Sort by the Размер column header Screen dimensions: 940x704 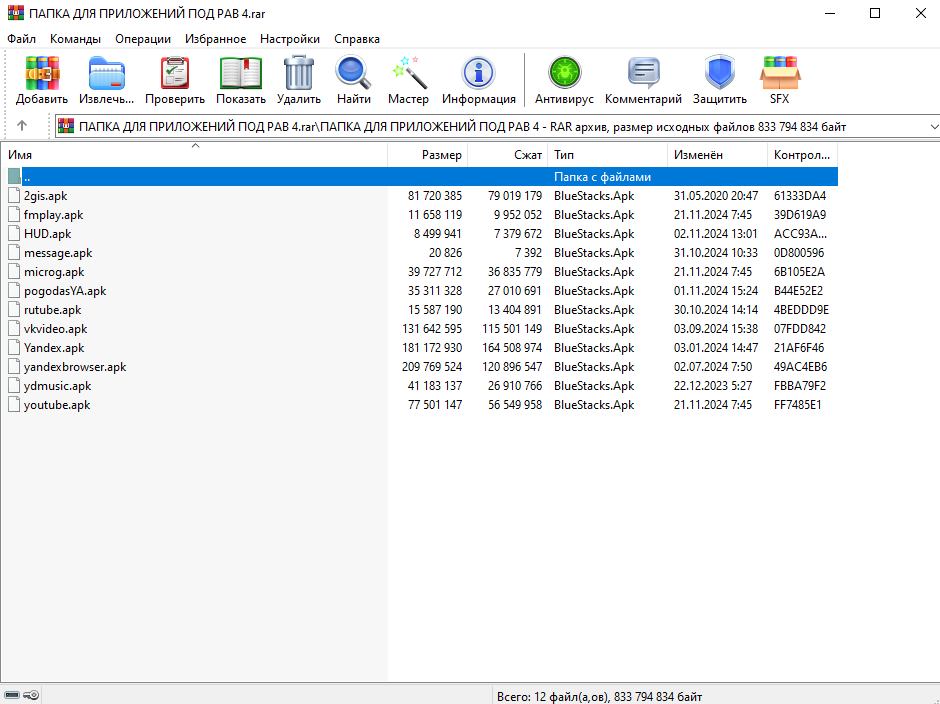pos(427,155)
